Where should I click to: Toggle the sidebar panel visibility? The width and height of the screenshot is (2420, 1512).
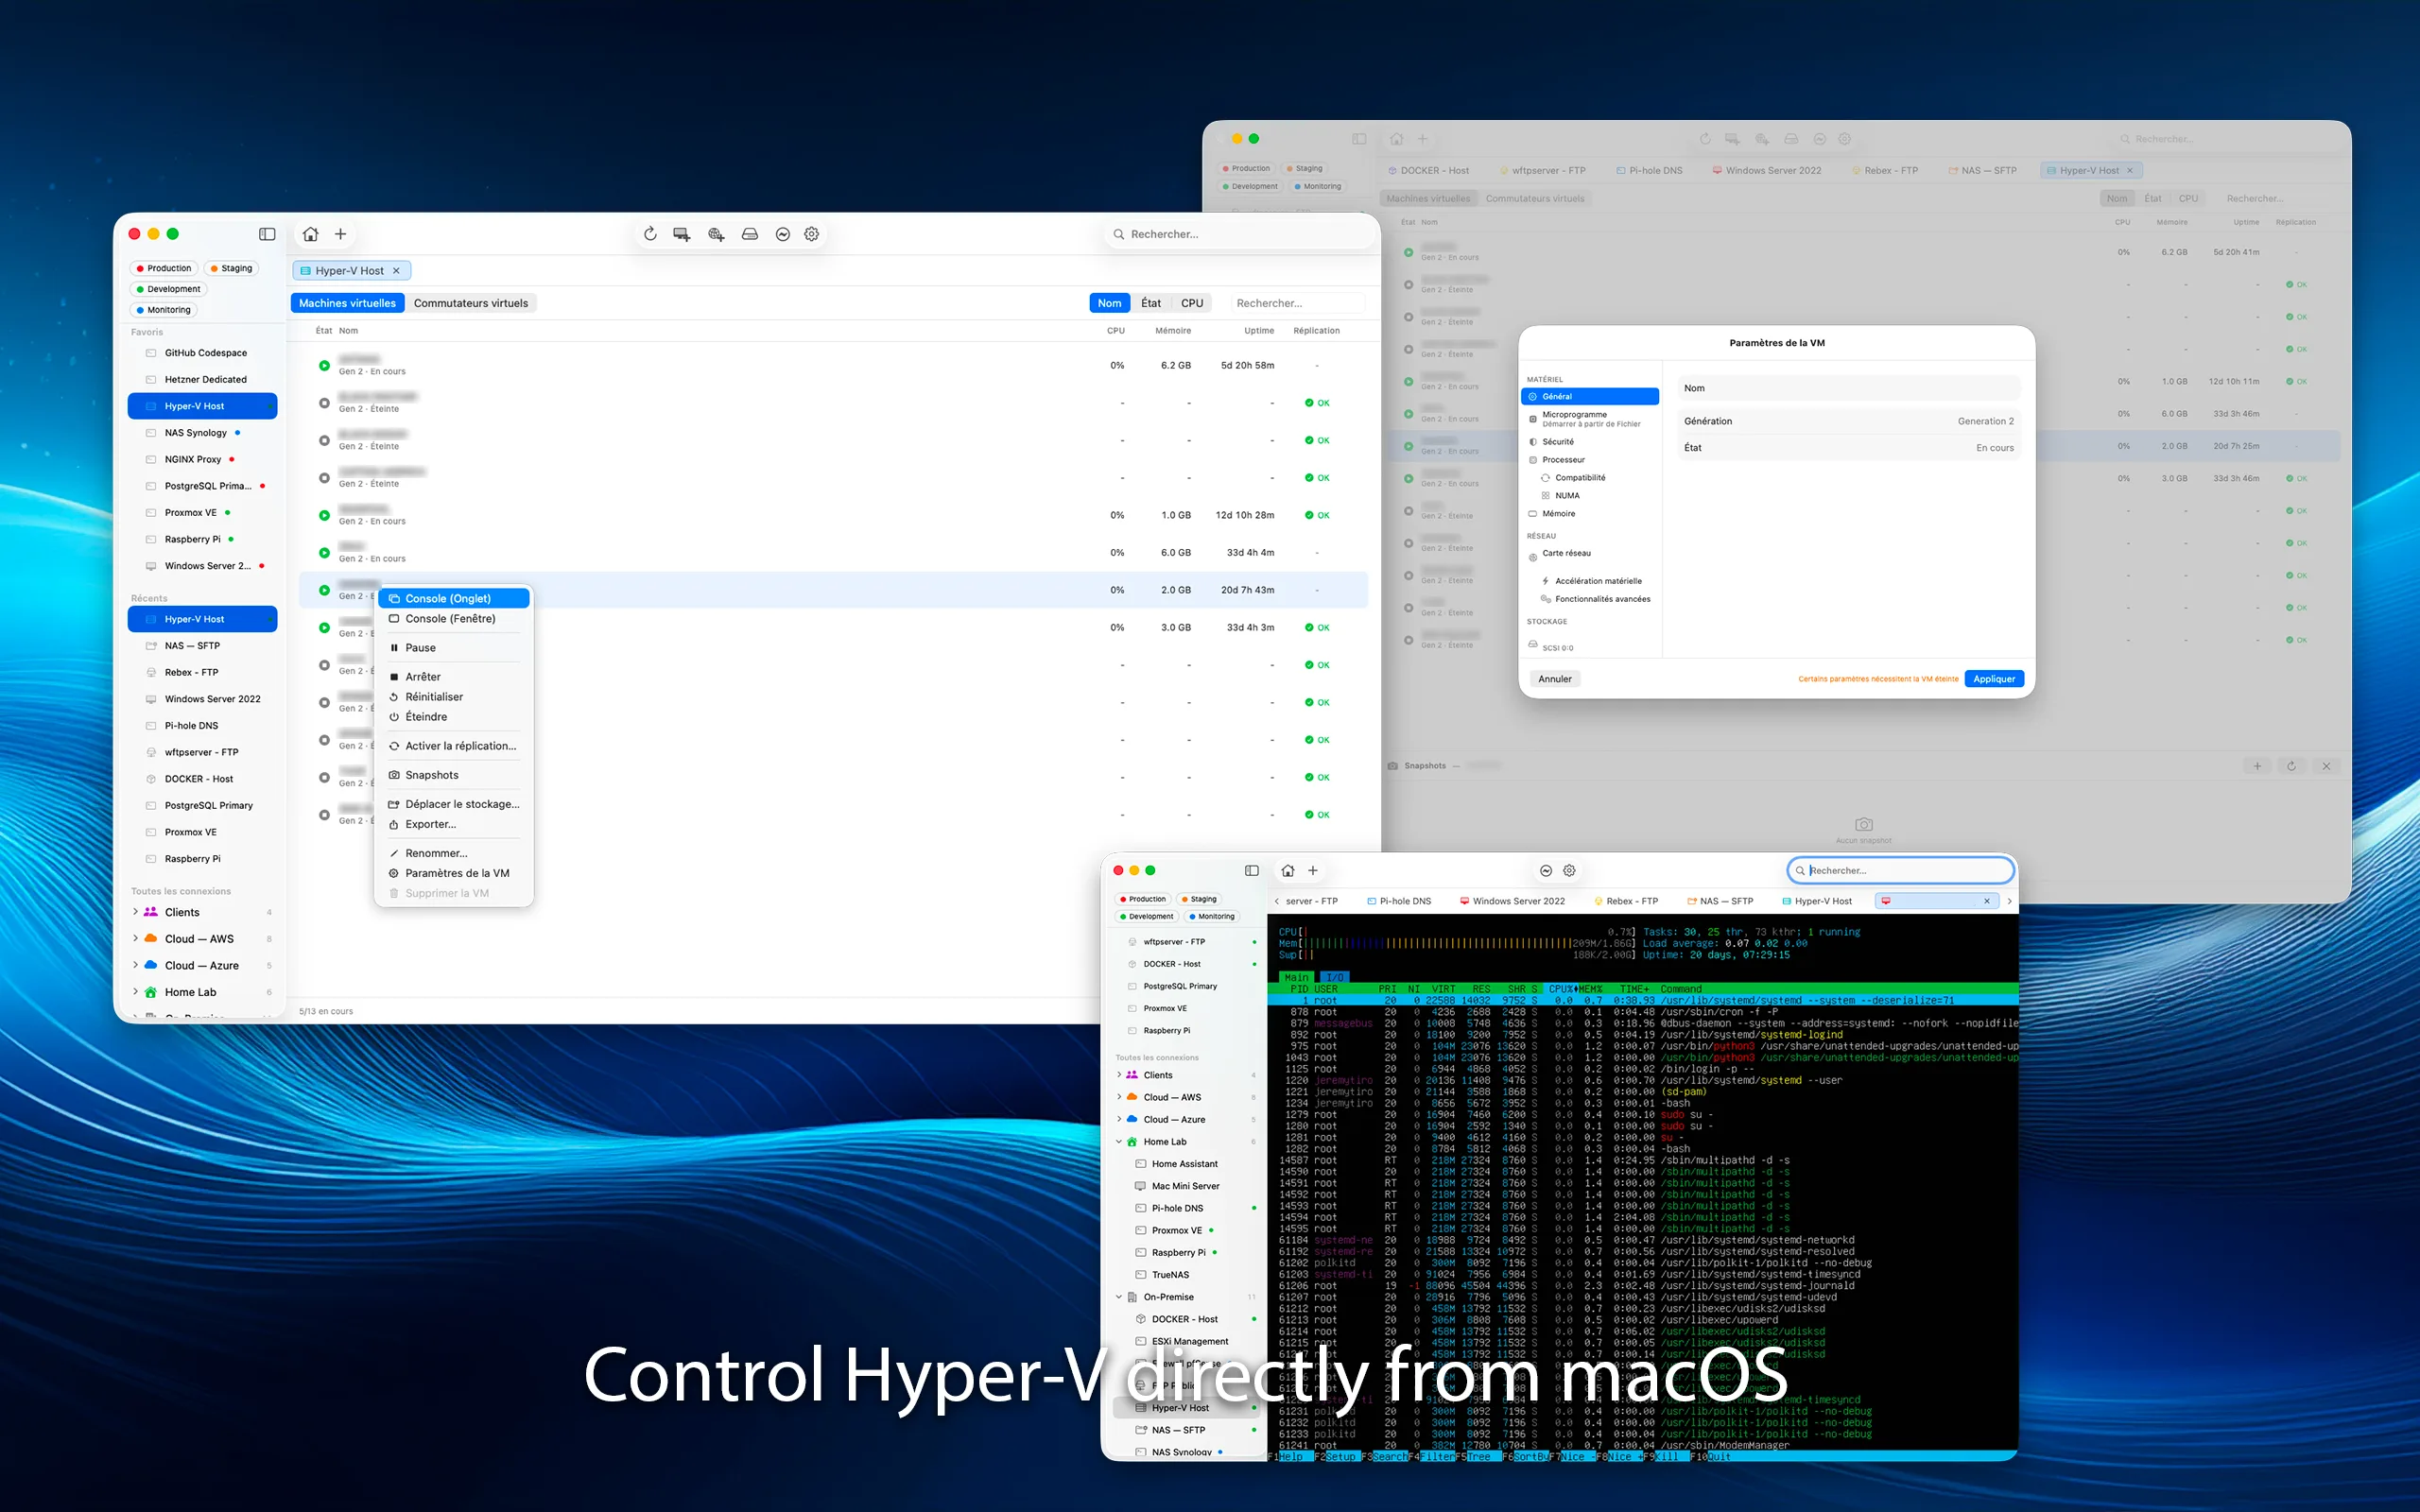pyautogui.click(x=267, y=233)
